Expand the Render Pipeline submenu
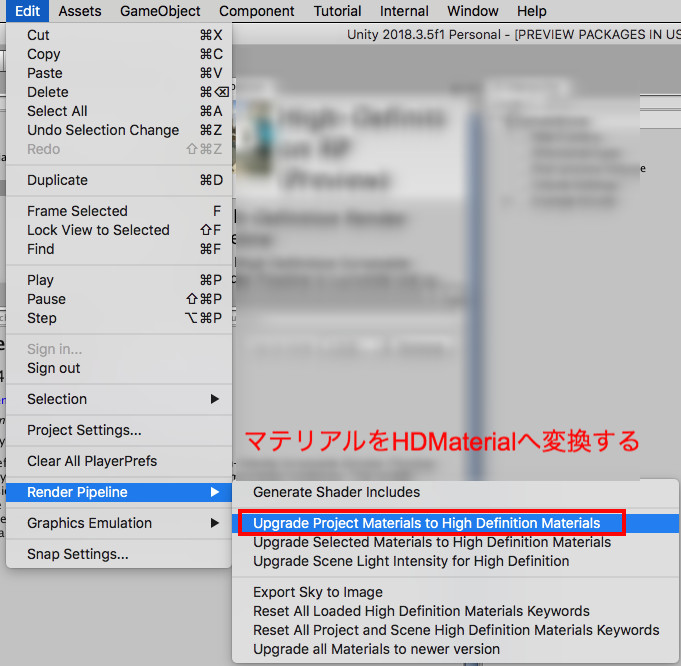681x666 pixels. tap(119, 492)
